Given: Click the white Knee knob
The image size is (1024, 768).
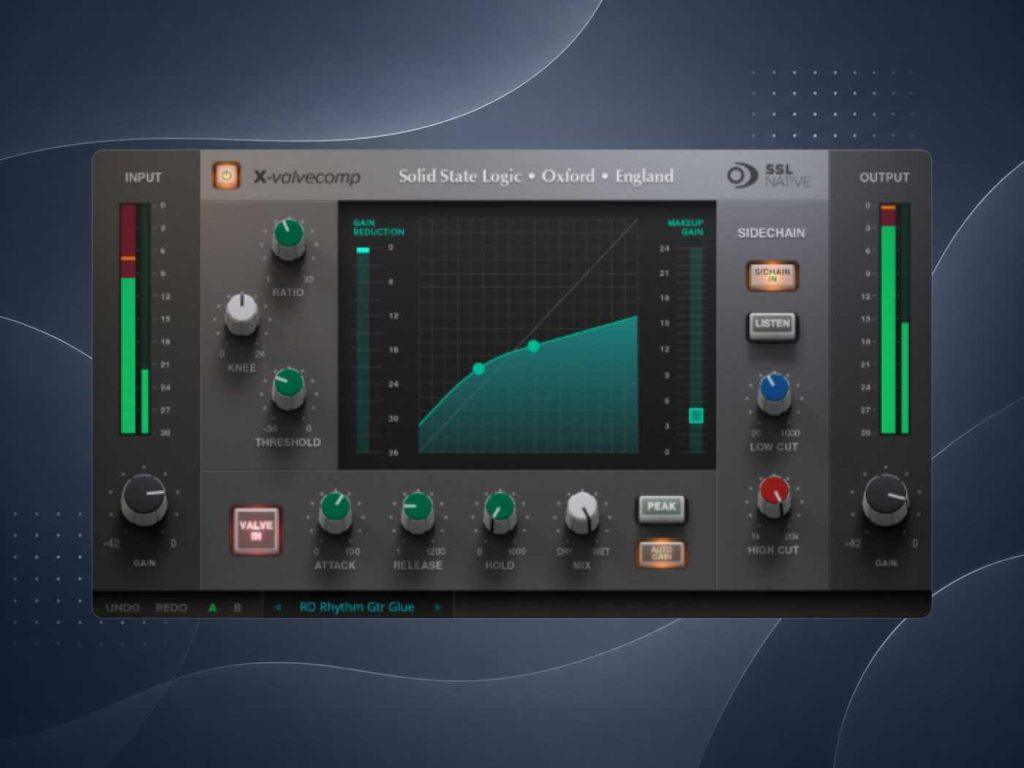Looking at the screenshot, I should 242,313.
